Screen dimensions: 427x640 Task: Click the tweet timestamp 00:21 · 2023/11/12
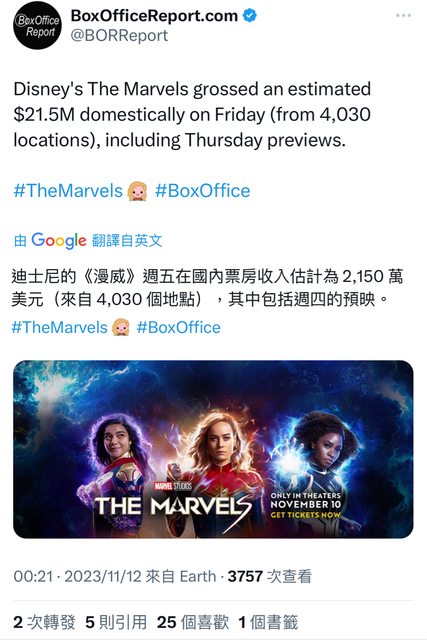(x=78, y=576)
